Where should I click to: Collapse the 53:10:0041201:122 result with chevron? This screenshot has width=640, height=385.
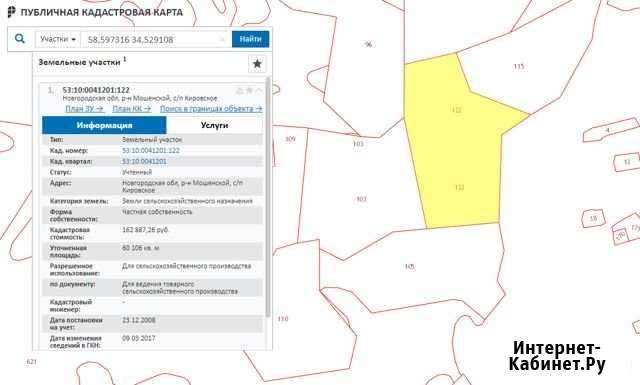click(259, 91)
